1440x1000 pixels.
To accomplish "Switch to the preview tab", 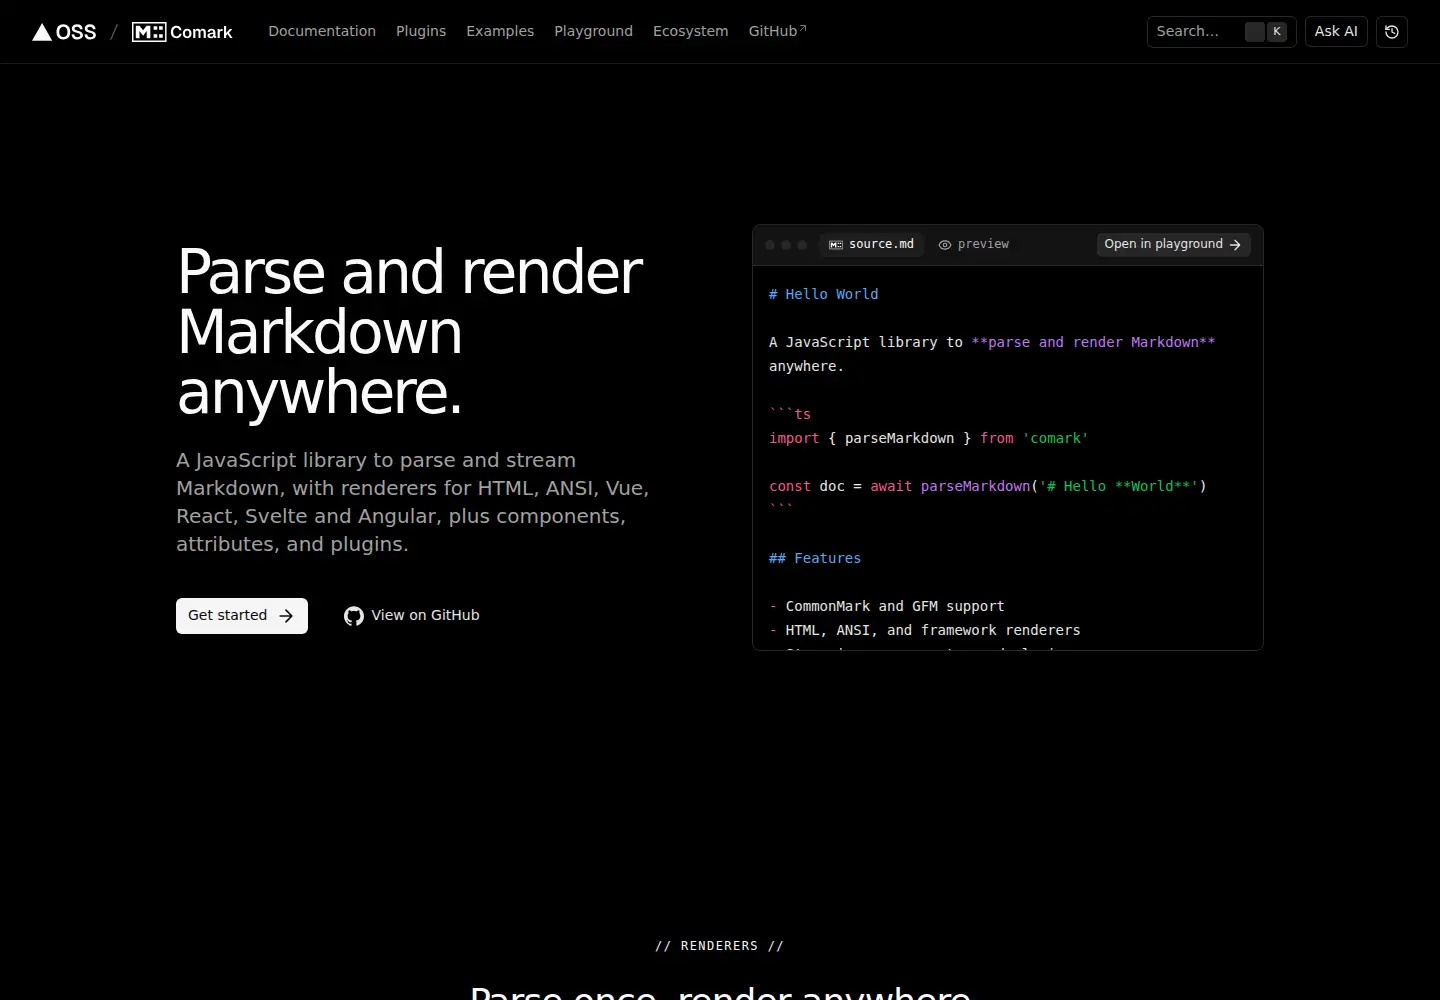I will point(974,244).
